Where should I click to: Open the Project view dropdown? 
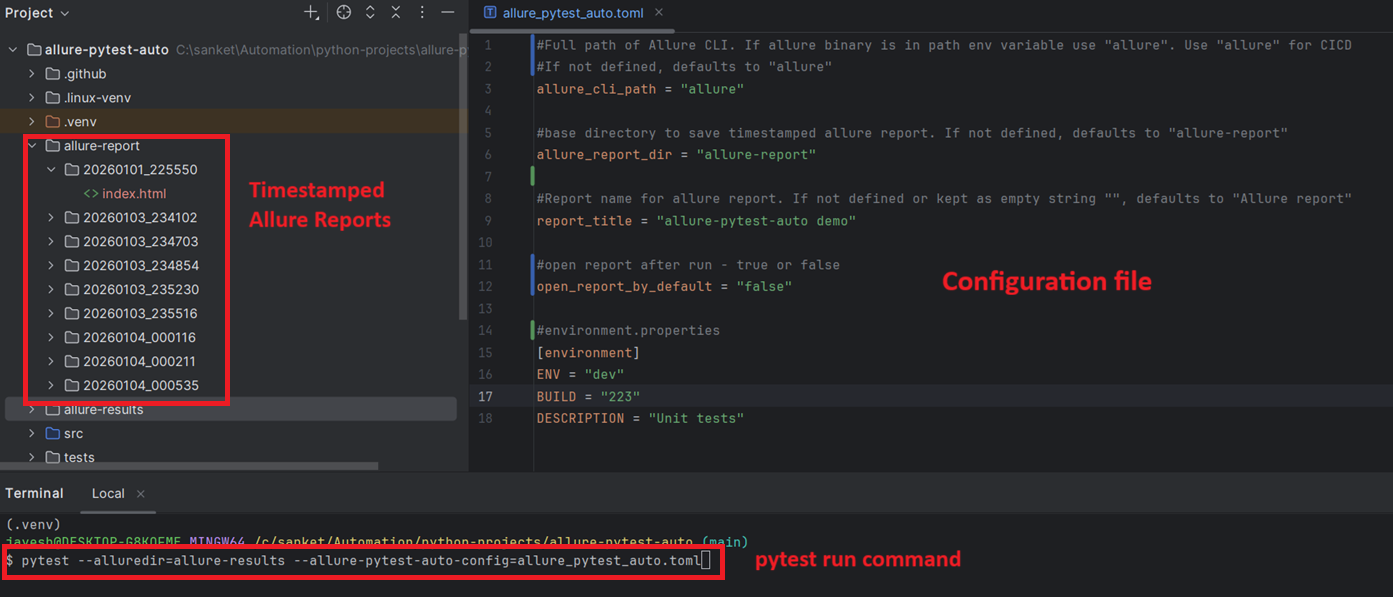point(37,13)
